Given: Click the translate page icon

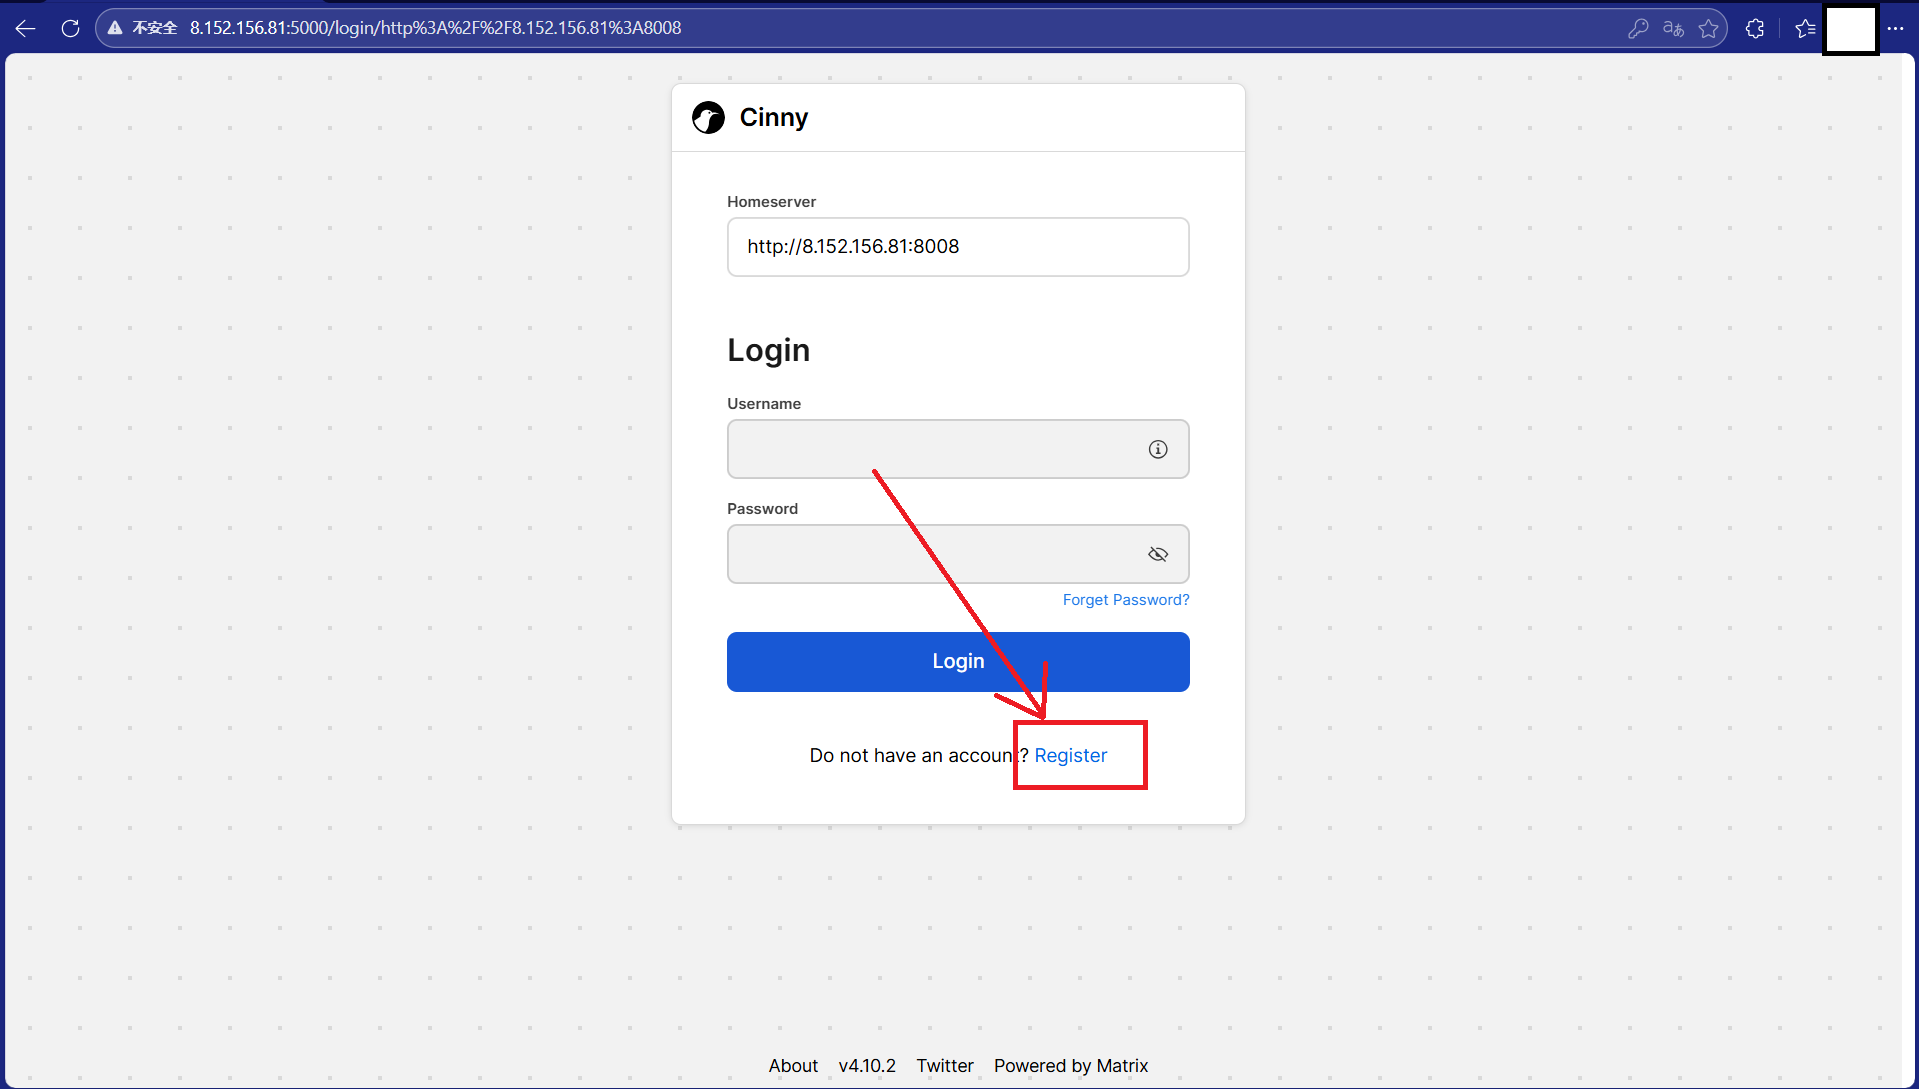Looking at the screenshot, I should tap(1673, 28).
